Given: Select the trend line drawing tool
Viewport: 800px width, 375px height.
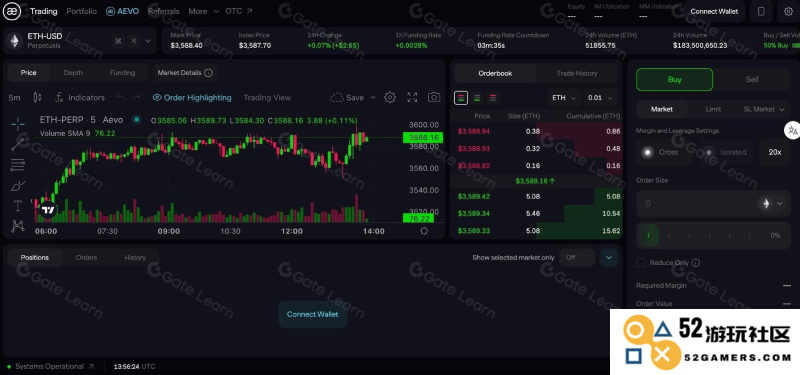Looking at the screenshot, I should pos(18,144).
